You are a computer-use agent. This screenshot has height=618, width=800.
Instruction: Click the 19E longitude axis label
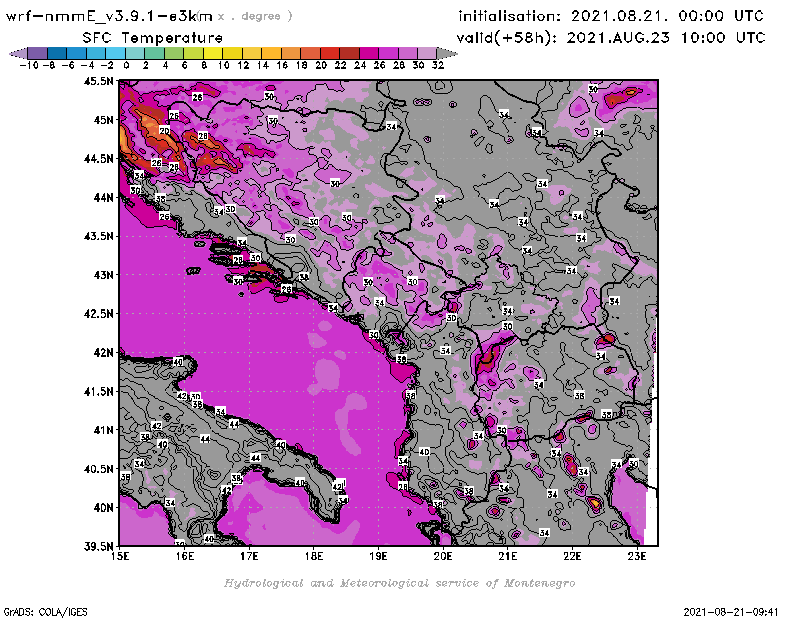click(378, 555)
